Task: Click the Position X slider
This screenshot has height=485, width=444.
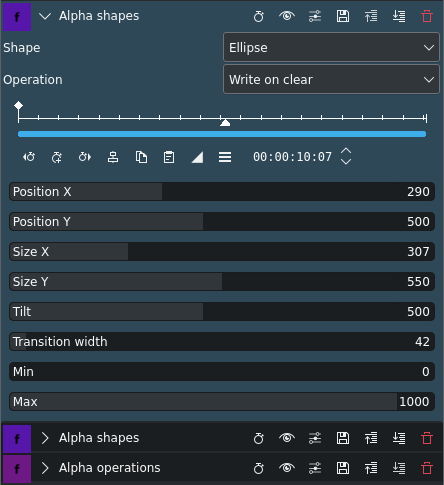Action: coord(222,192)
